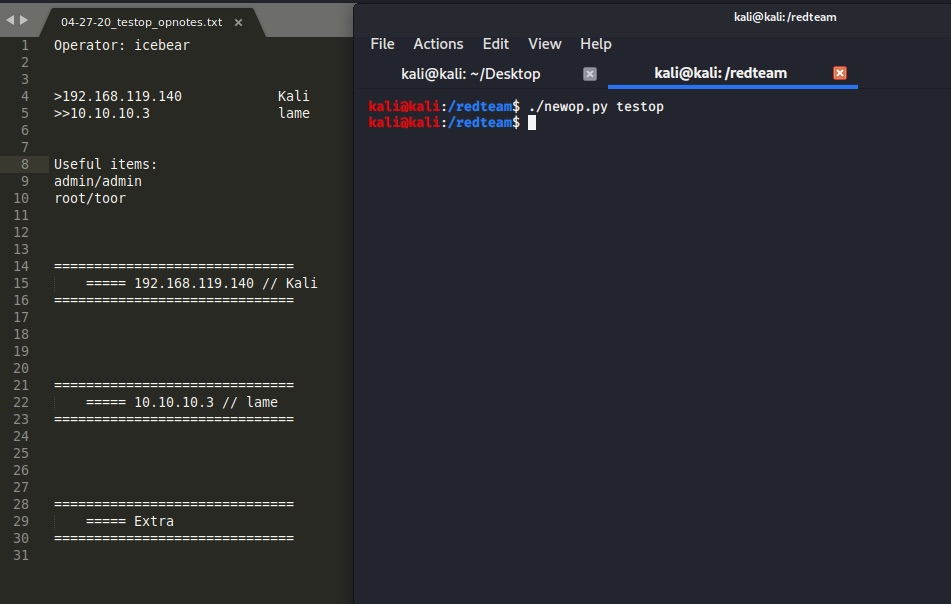Screen dimensions: 951x604
Task: Click the red close icon on /redteam tab
Action: (840, 72)
